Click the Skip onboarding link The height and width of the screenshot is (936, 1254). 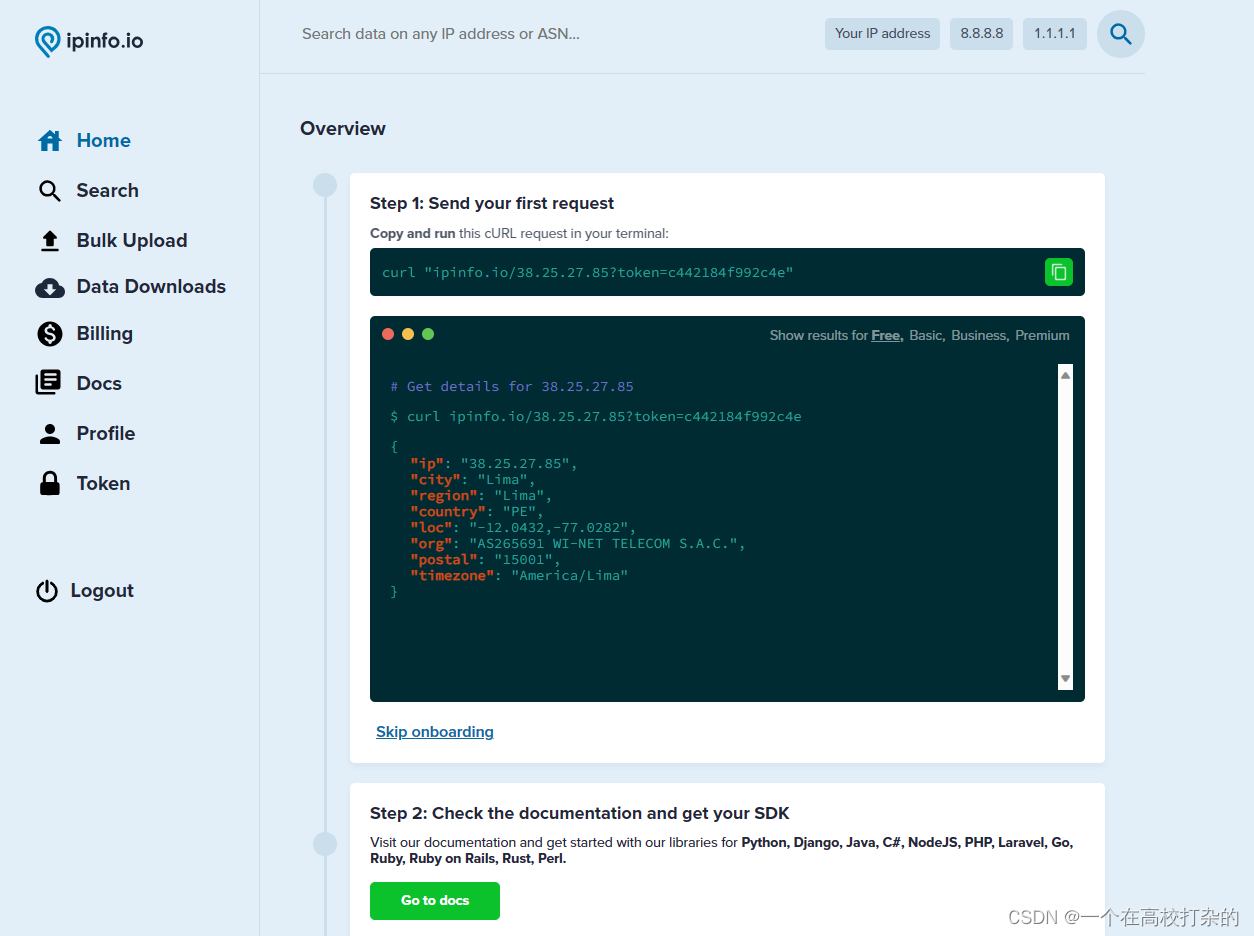tap(435, 732)
